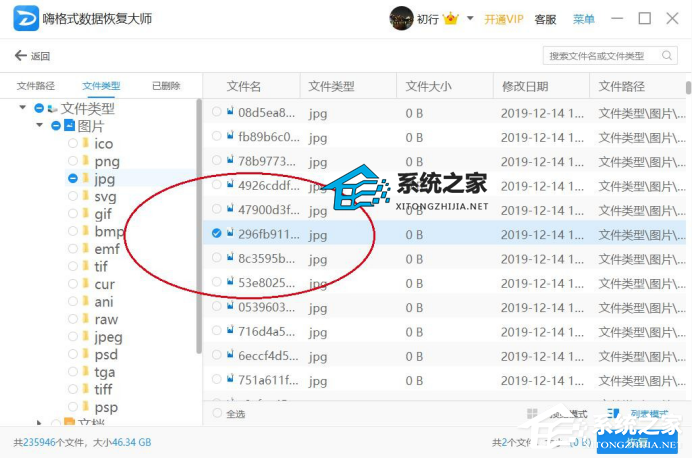
Task: Open the account dropdown arrow beside crown
Action: click(471, 19)
